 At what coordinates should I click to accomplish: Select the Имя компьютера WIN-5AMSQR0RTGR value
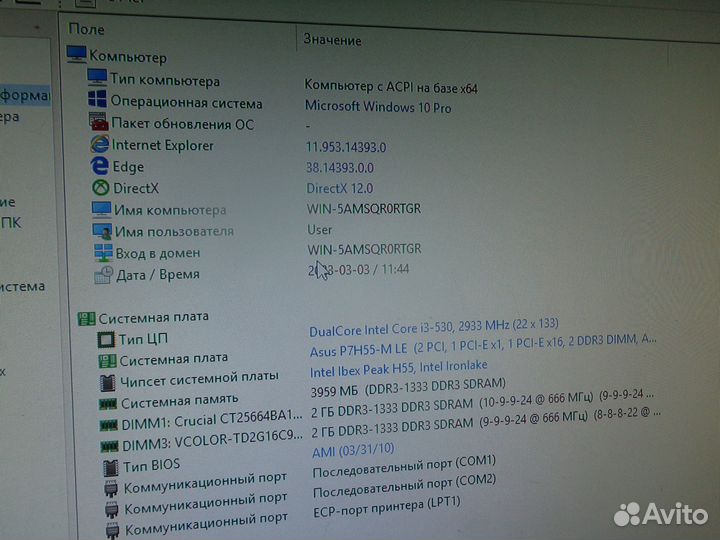click(x=364, y=208)
